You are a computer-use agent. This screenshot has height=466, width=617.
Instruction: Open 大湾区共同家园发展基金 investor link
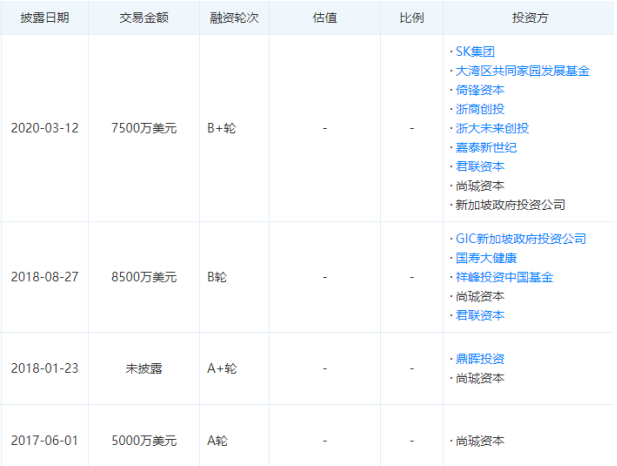[523, 71]
